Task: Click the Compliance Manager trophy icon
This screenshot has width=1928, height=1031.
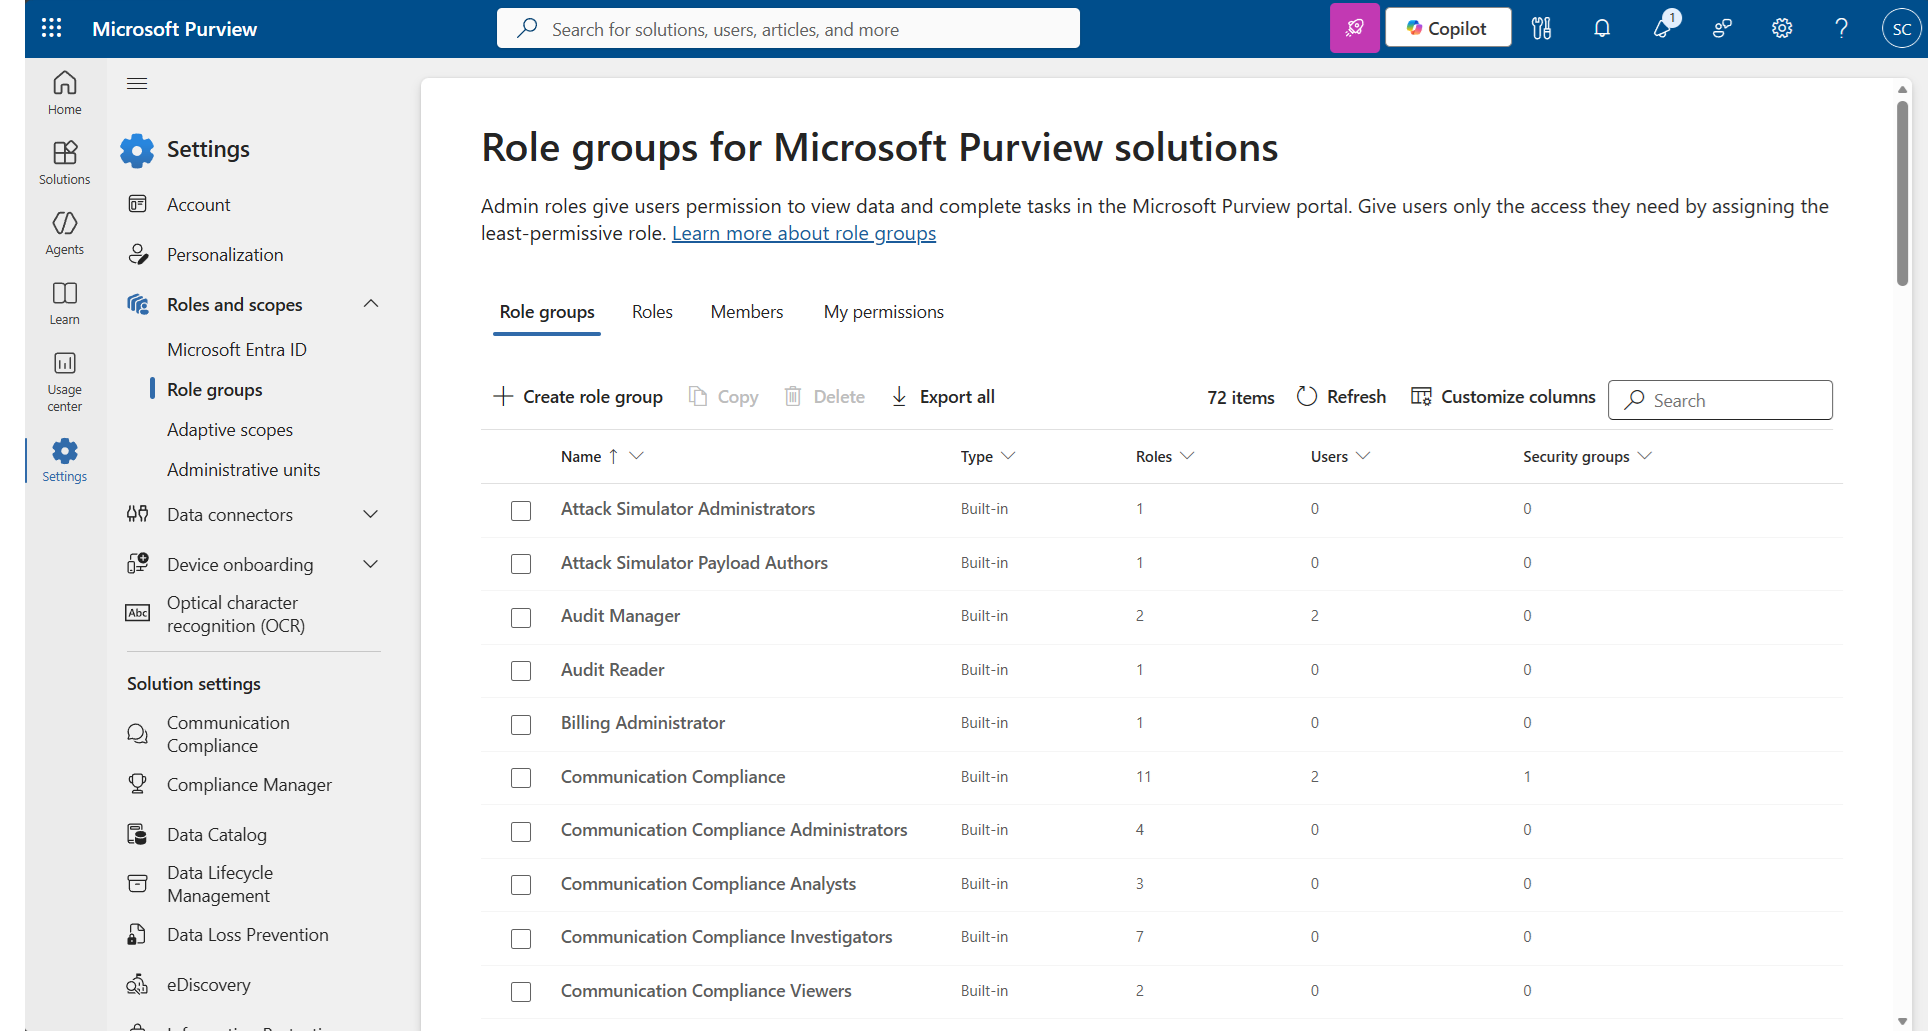Action: [x=138, y=784]
